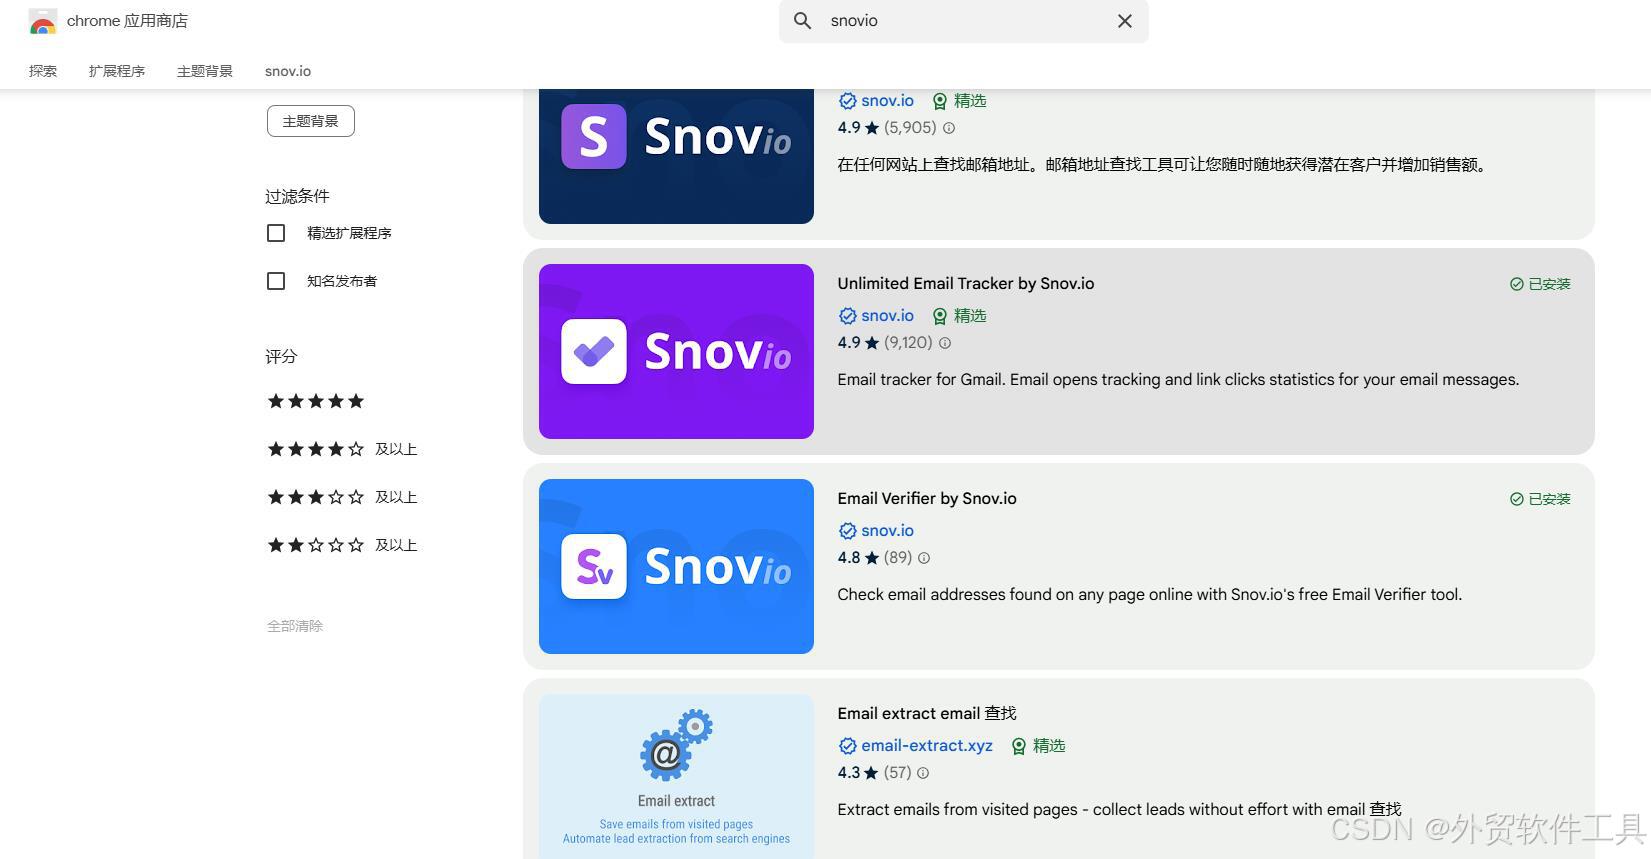This screenshot has height=859, width=1651.
Task: Click the 4.9 star rating with 9,120 reviews
Action: pos(885,343)
